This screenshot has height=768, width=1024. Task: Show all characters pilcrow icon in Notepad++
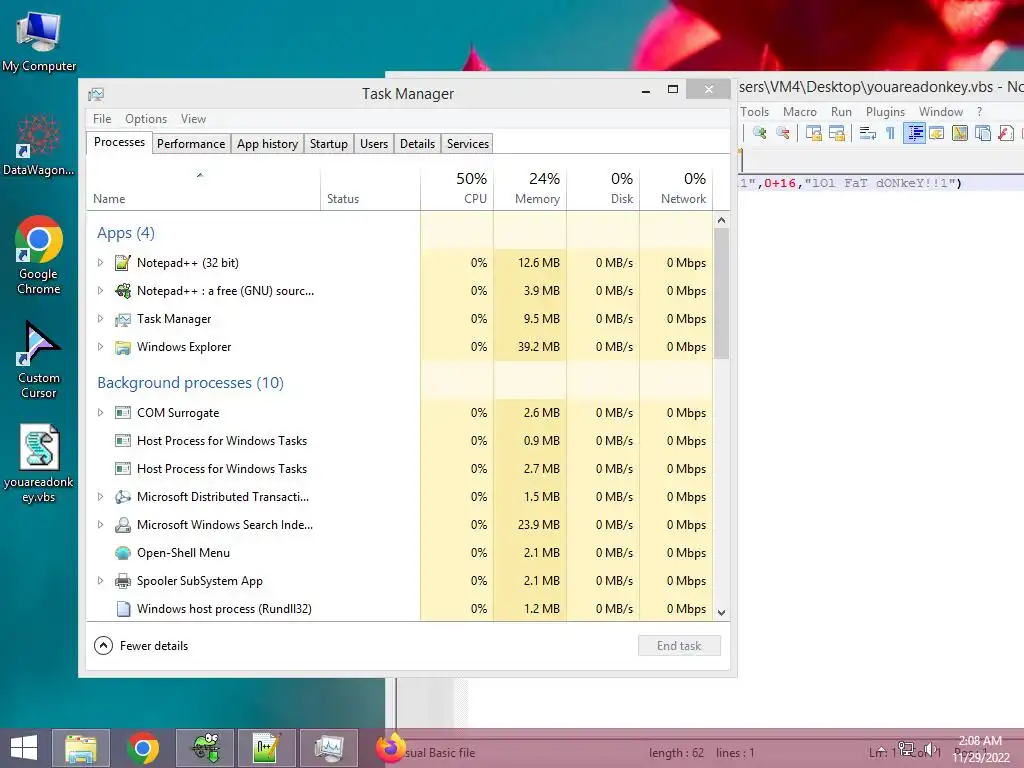point(890,133)
